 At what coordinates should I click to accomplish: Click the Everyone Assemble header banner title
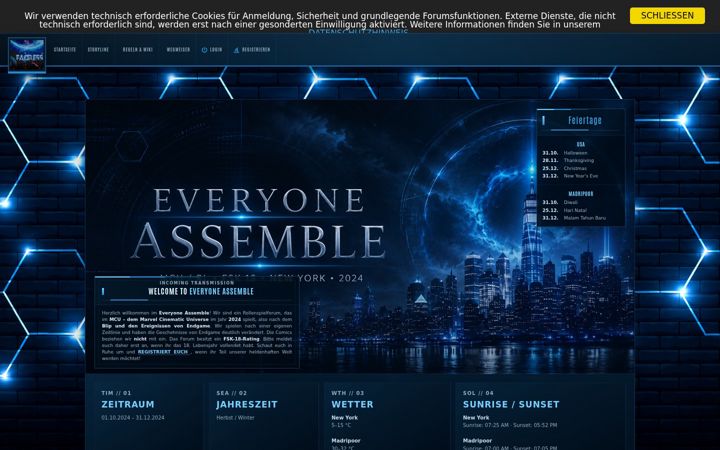(258, 223)
